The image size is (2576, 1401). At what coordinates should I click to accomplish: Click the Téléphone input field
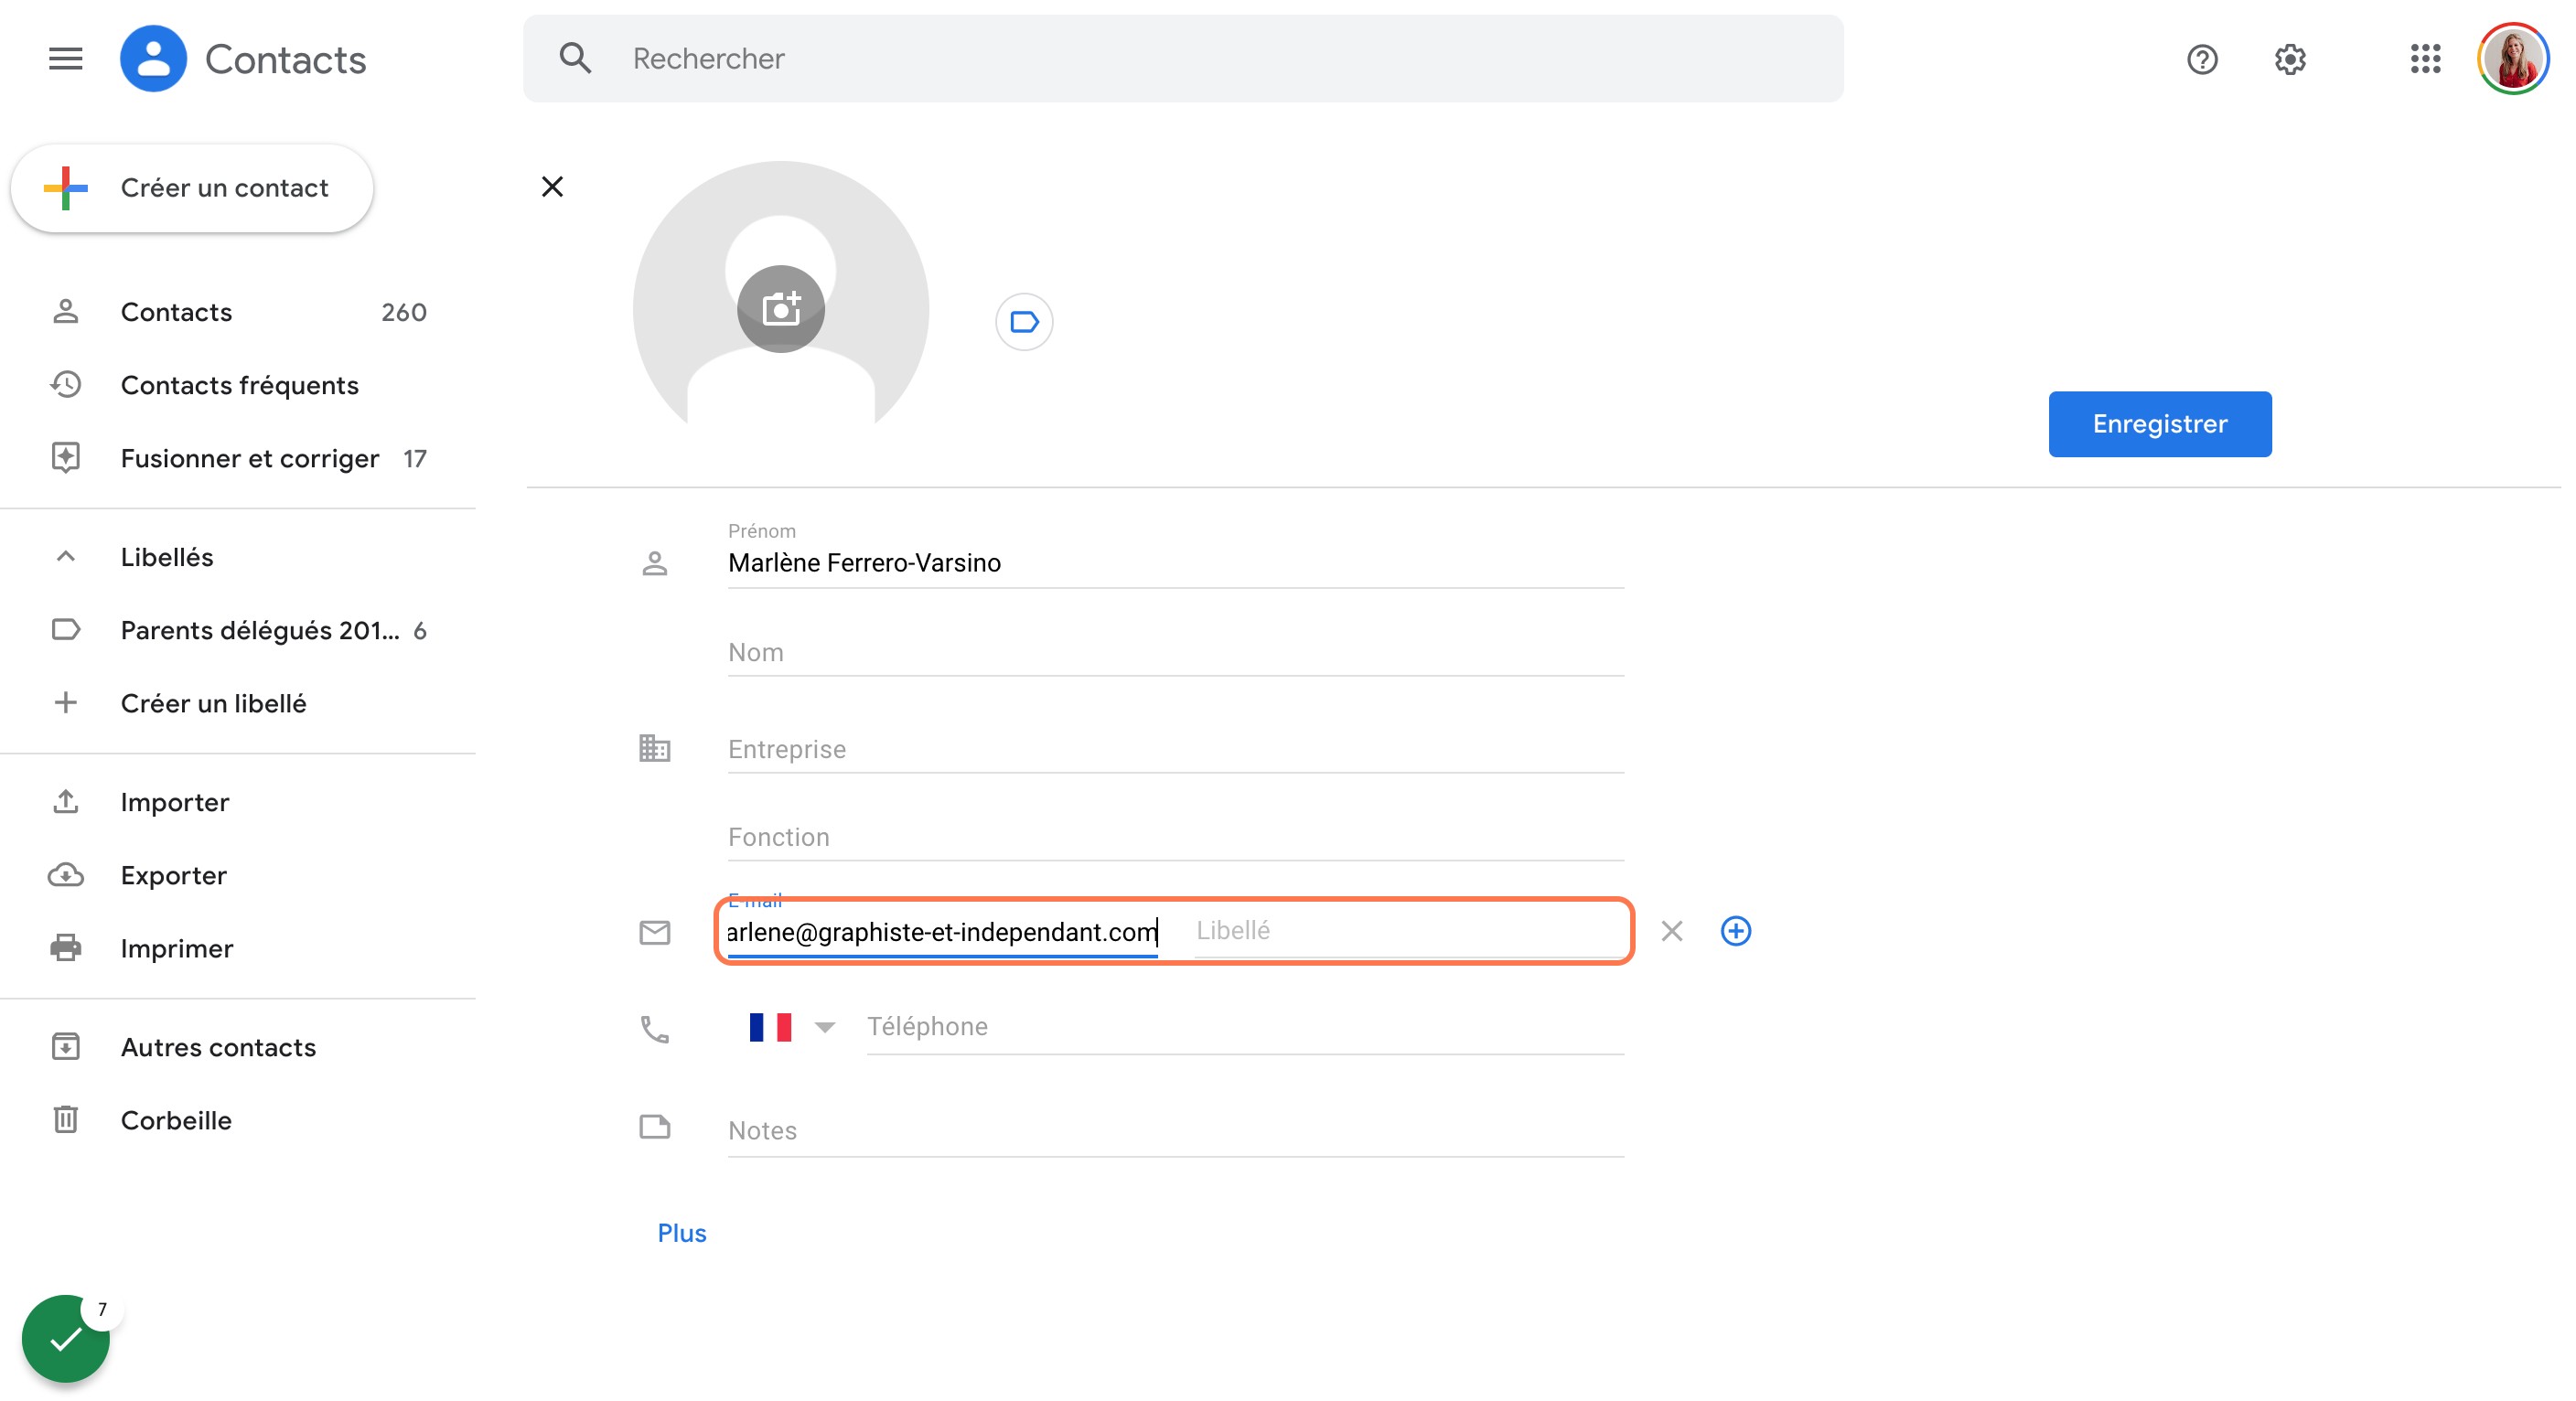[x=1245, y=1027]
